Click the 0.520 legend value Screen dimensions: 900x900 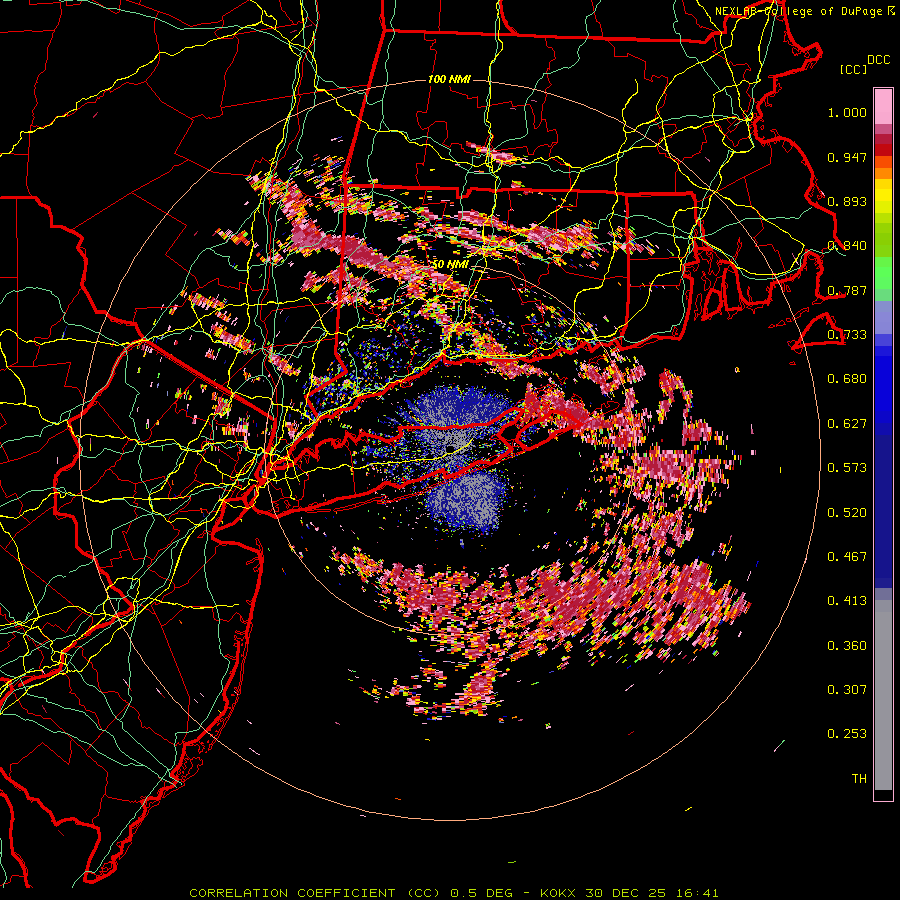point(847,513)
